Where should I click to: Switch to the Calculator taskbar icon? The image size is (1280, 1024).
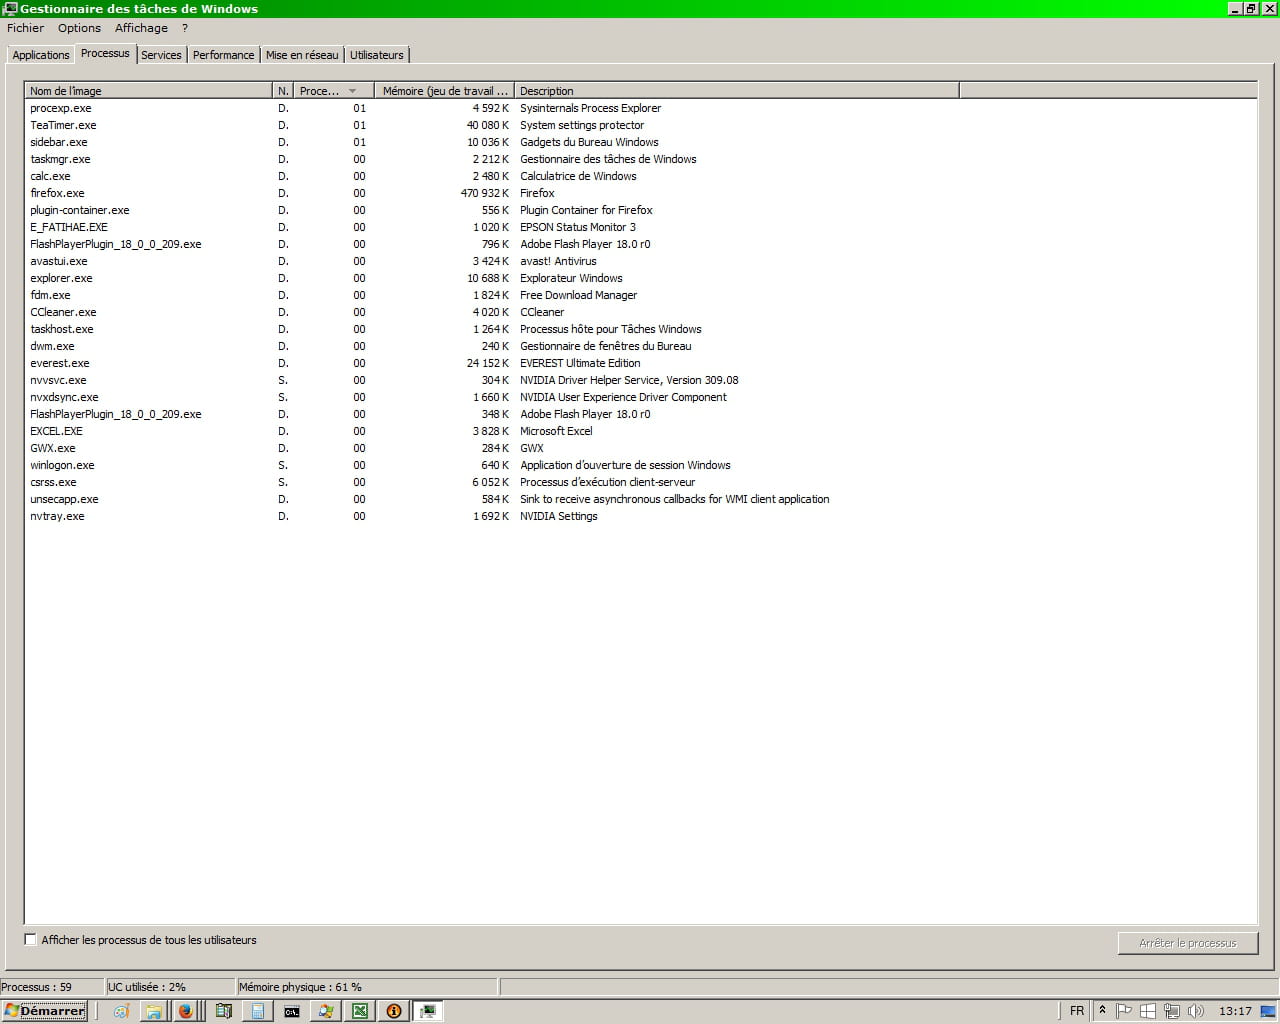click(258, 1011)
